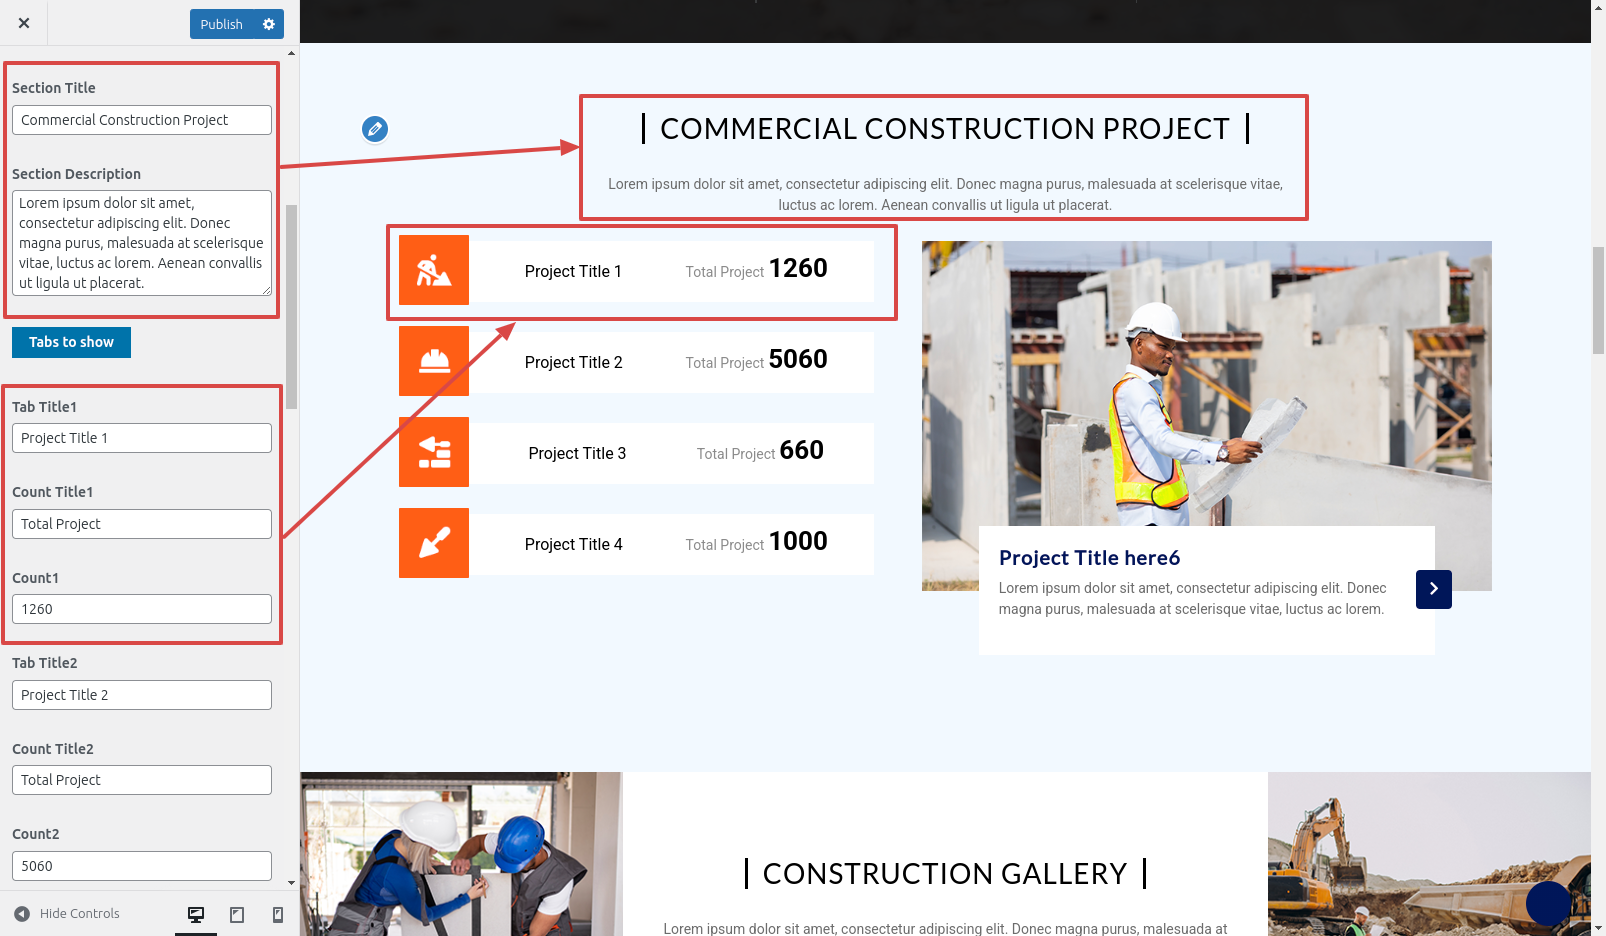This screenshot has width=1606, height=936.
Task: Click the Hide Controls left arrow icon
Action: tap(22, 914)
